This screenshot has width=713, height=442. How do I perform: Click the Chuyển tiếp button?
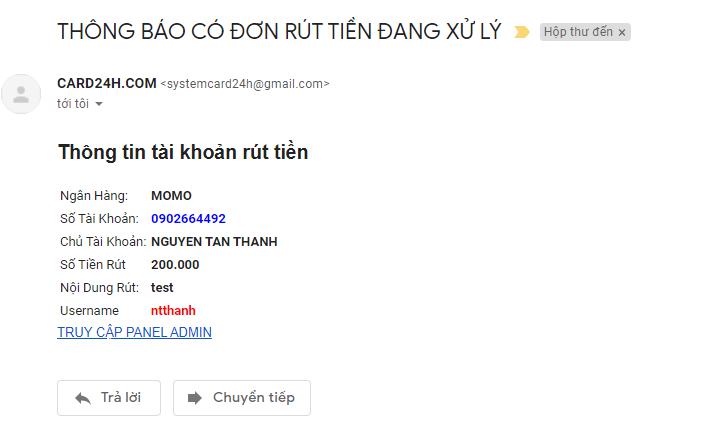pyautogui.click(x=242, y=398)
